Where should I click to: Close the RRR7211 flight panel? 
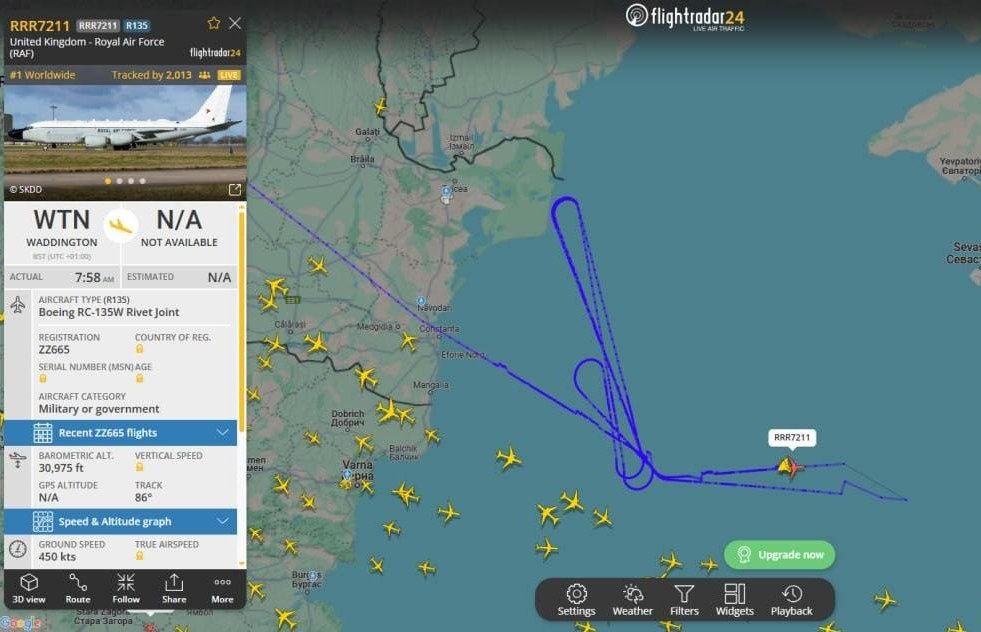(235, 23)
